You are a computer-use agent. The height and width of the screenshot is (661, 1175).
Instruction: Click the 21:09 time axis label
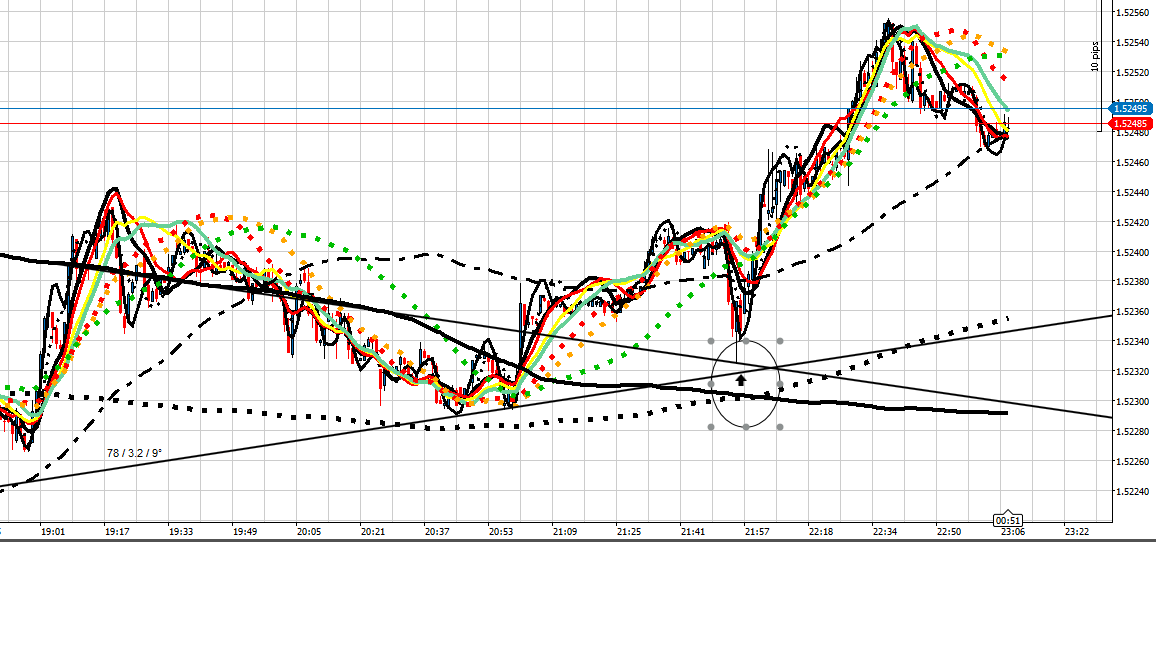[x=565, y=531]
